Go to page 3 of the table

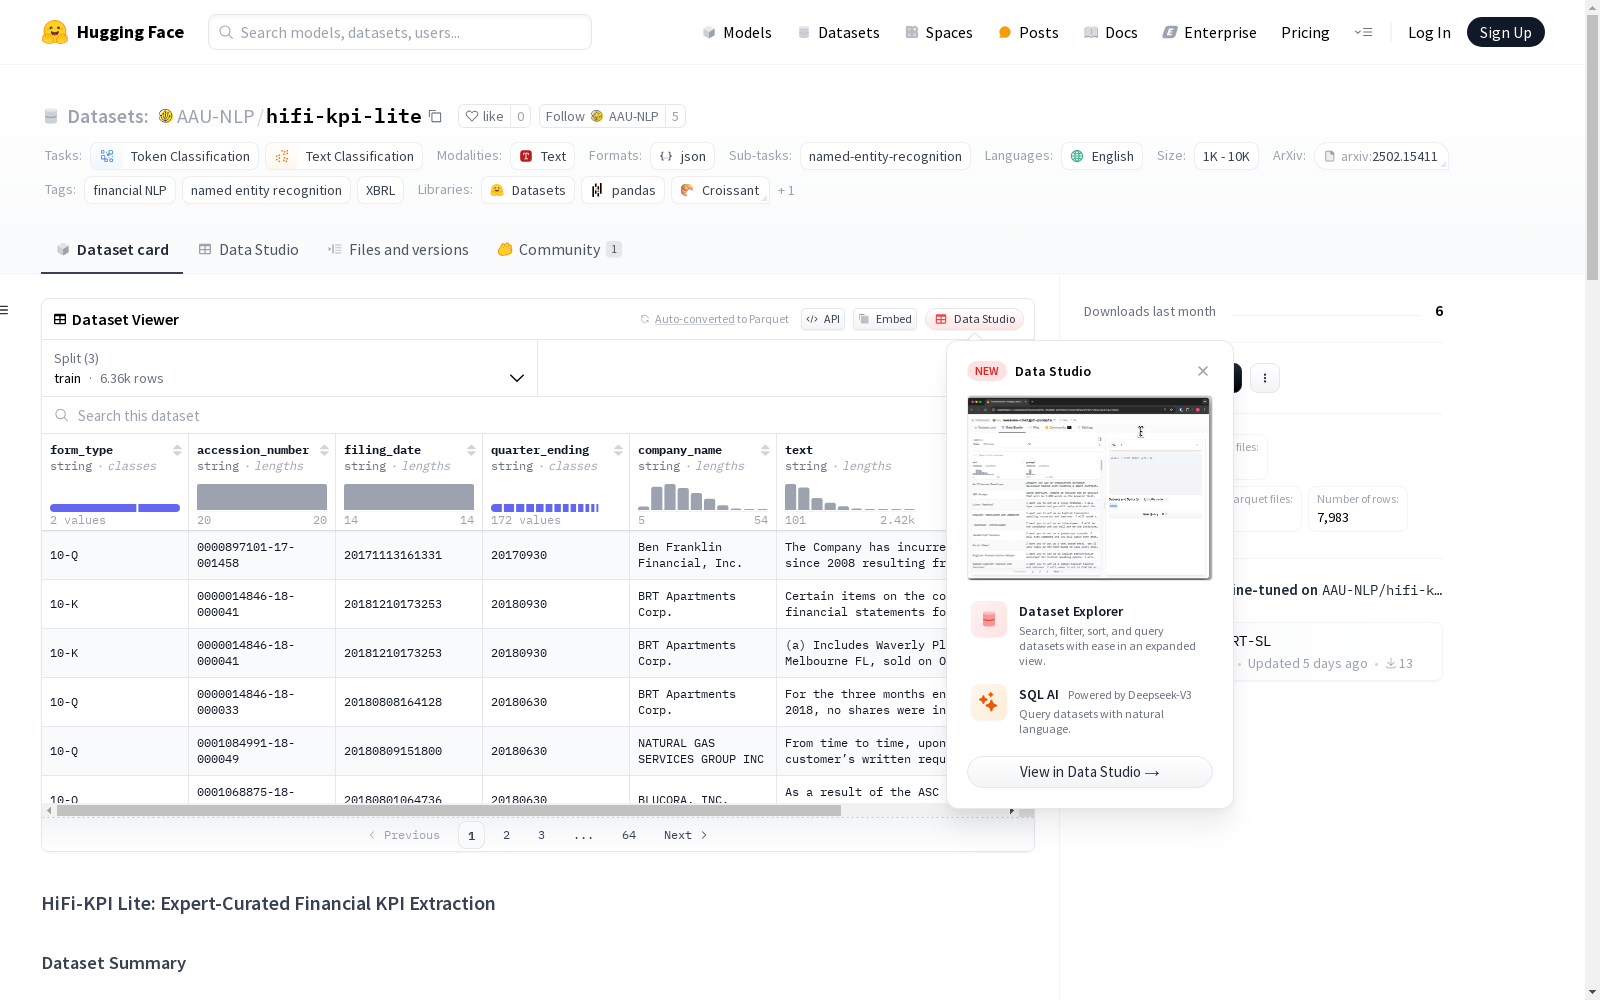coord(542,835)
